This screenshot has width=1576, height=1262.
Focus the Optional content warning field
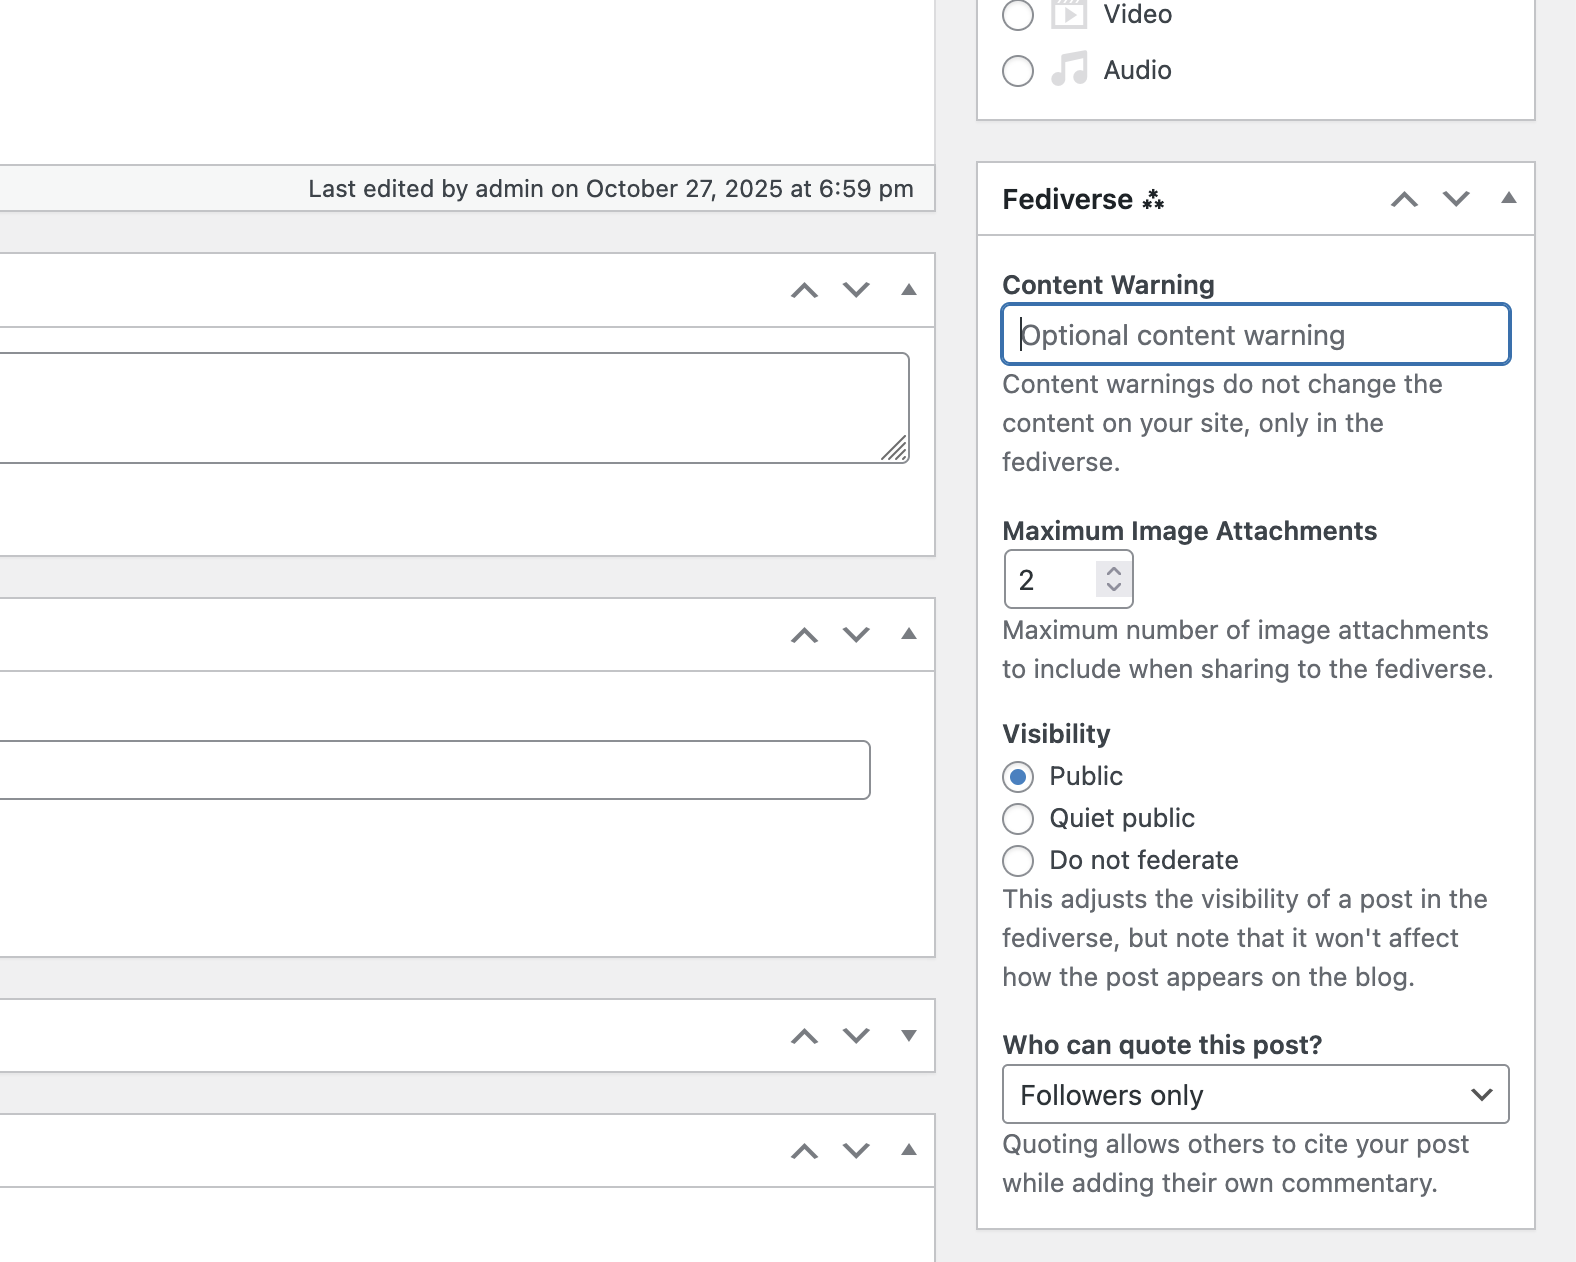click(1255, 335)
